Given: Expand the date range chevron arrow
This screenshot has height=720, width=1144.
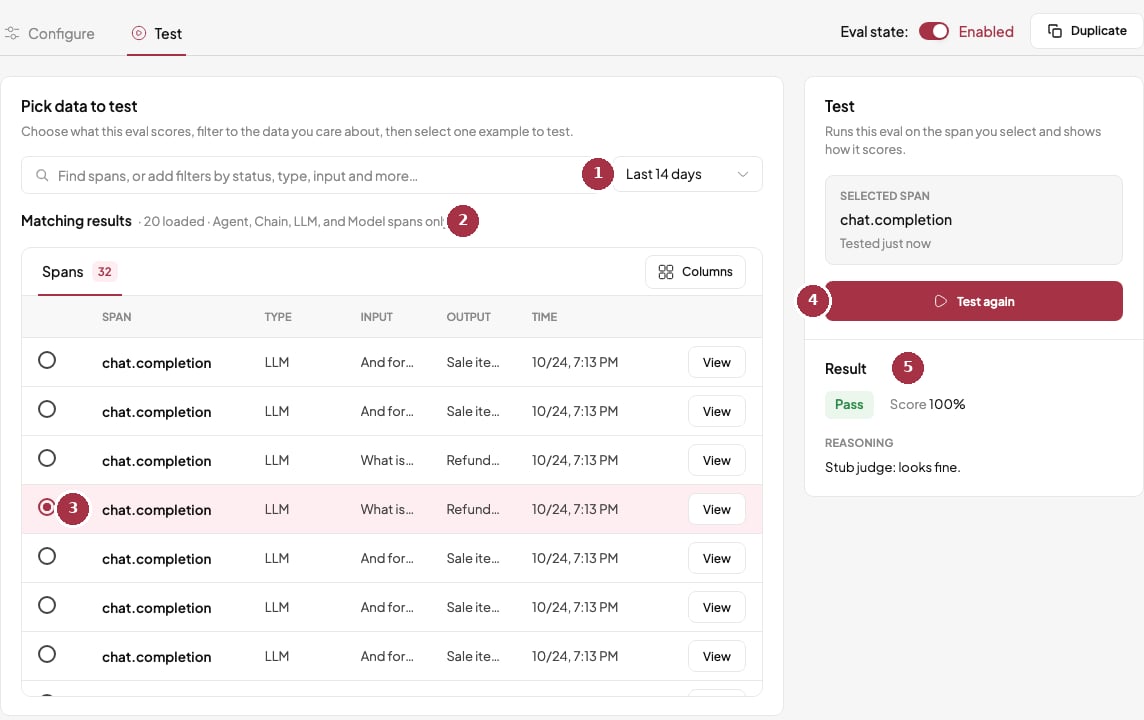Looking at the screenshot, I should point(743,174).
